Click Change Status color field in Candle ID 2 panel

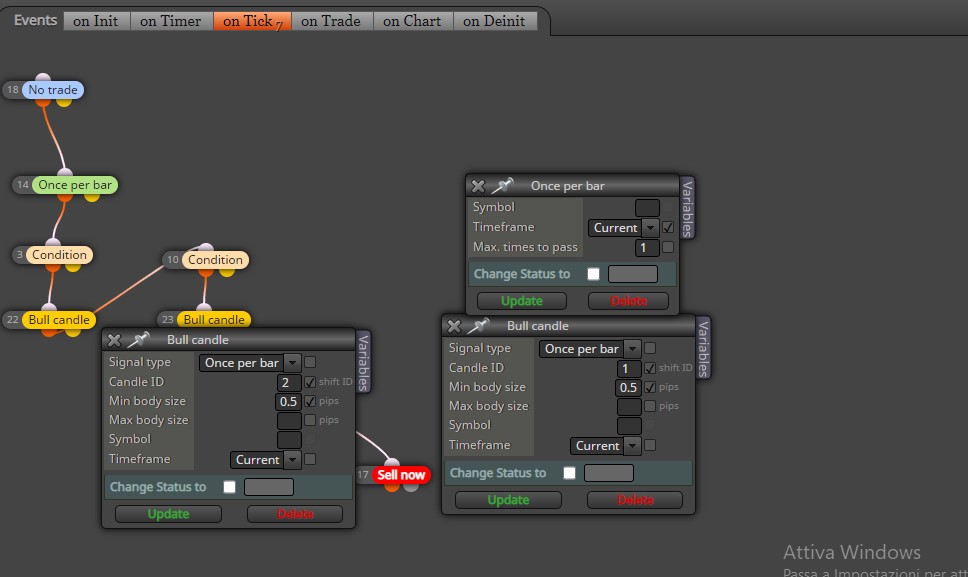point(269,487)
